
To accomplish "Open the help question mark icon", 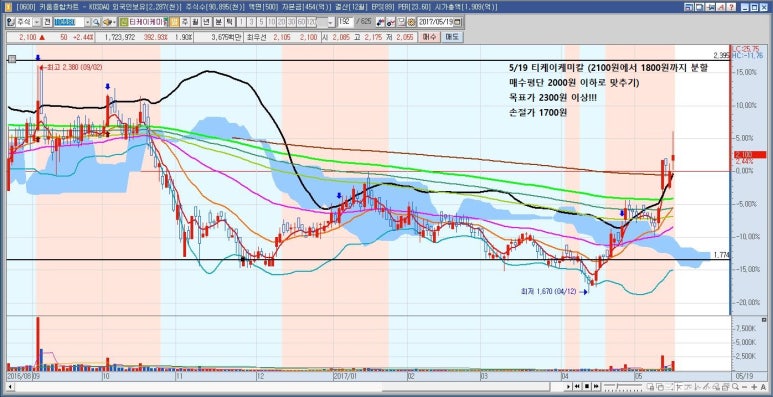I will [731, 7].
